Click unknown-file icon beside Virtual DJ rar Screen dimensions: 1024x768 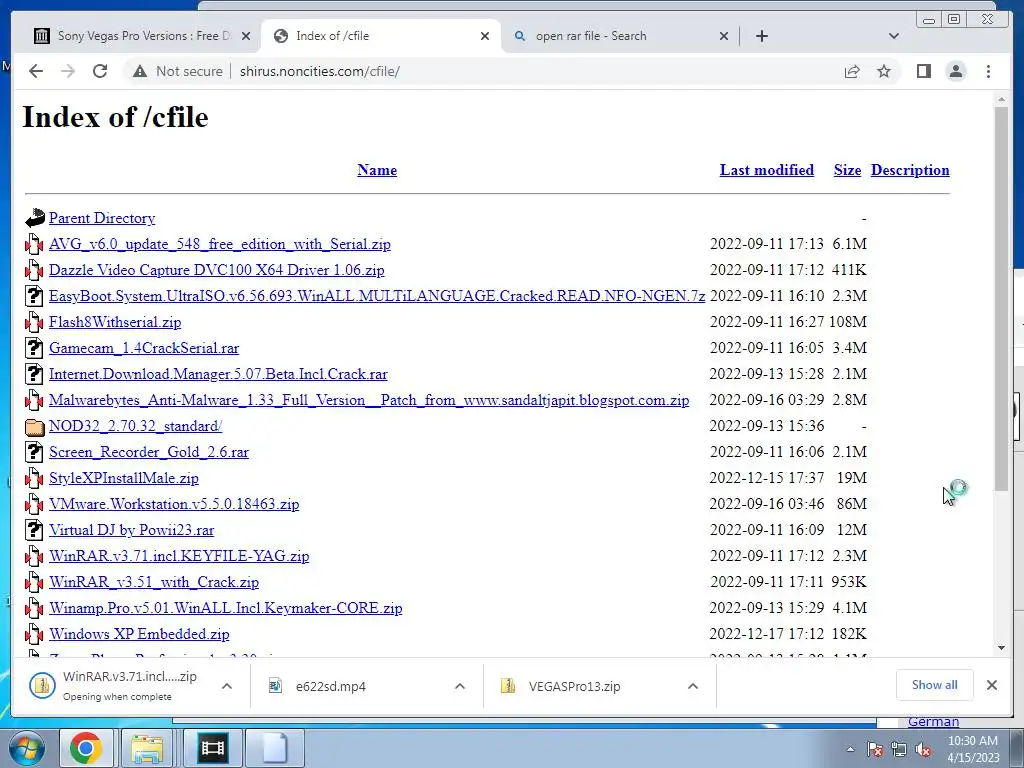(34, 529)
